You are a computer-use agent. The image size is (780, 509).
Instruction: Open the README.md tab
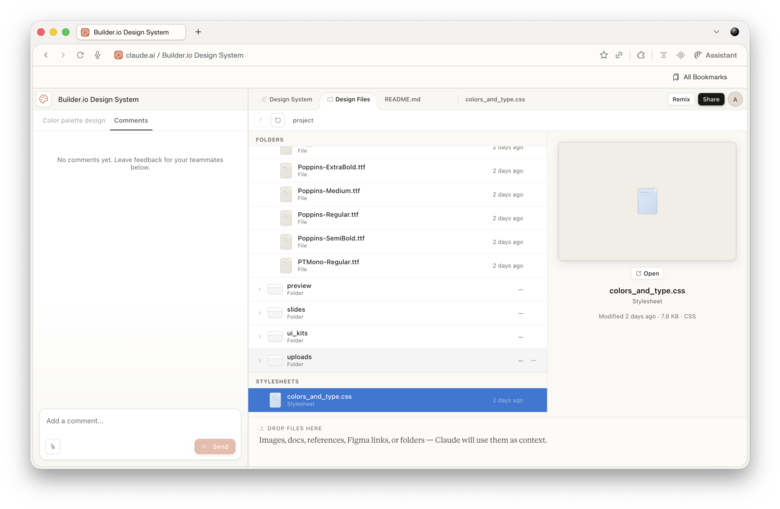tap(402, 100)
